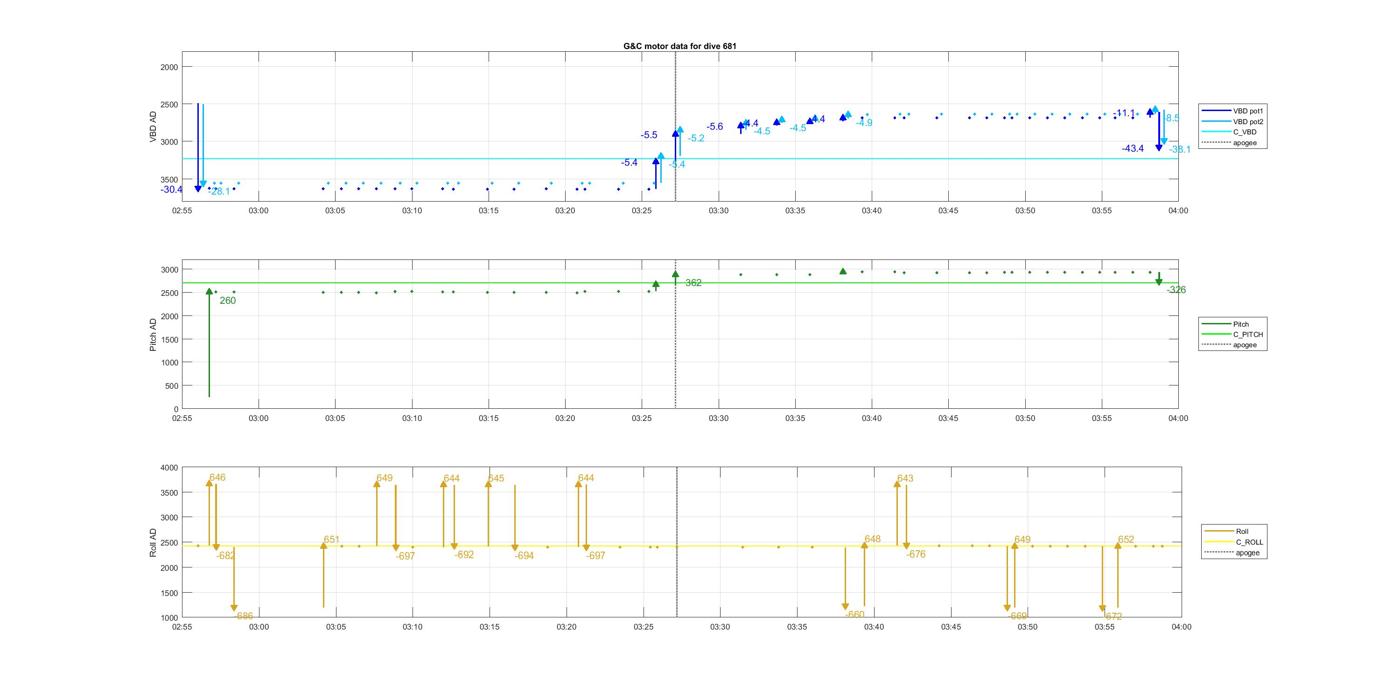This screenshot has width=1400, height=693.
Task: Click the "643" roll data label
Action: (x=905, y=479)
